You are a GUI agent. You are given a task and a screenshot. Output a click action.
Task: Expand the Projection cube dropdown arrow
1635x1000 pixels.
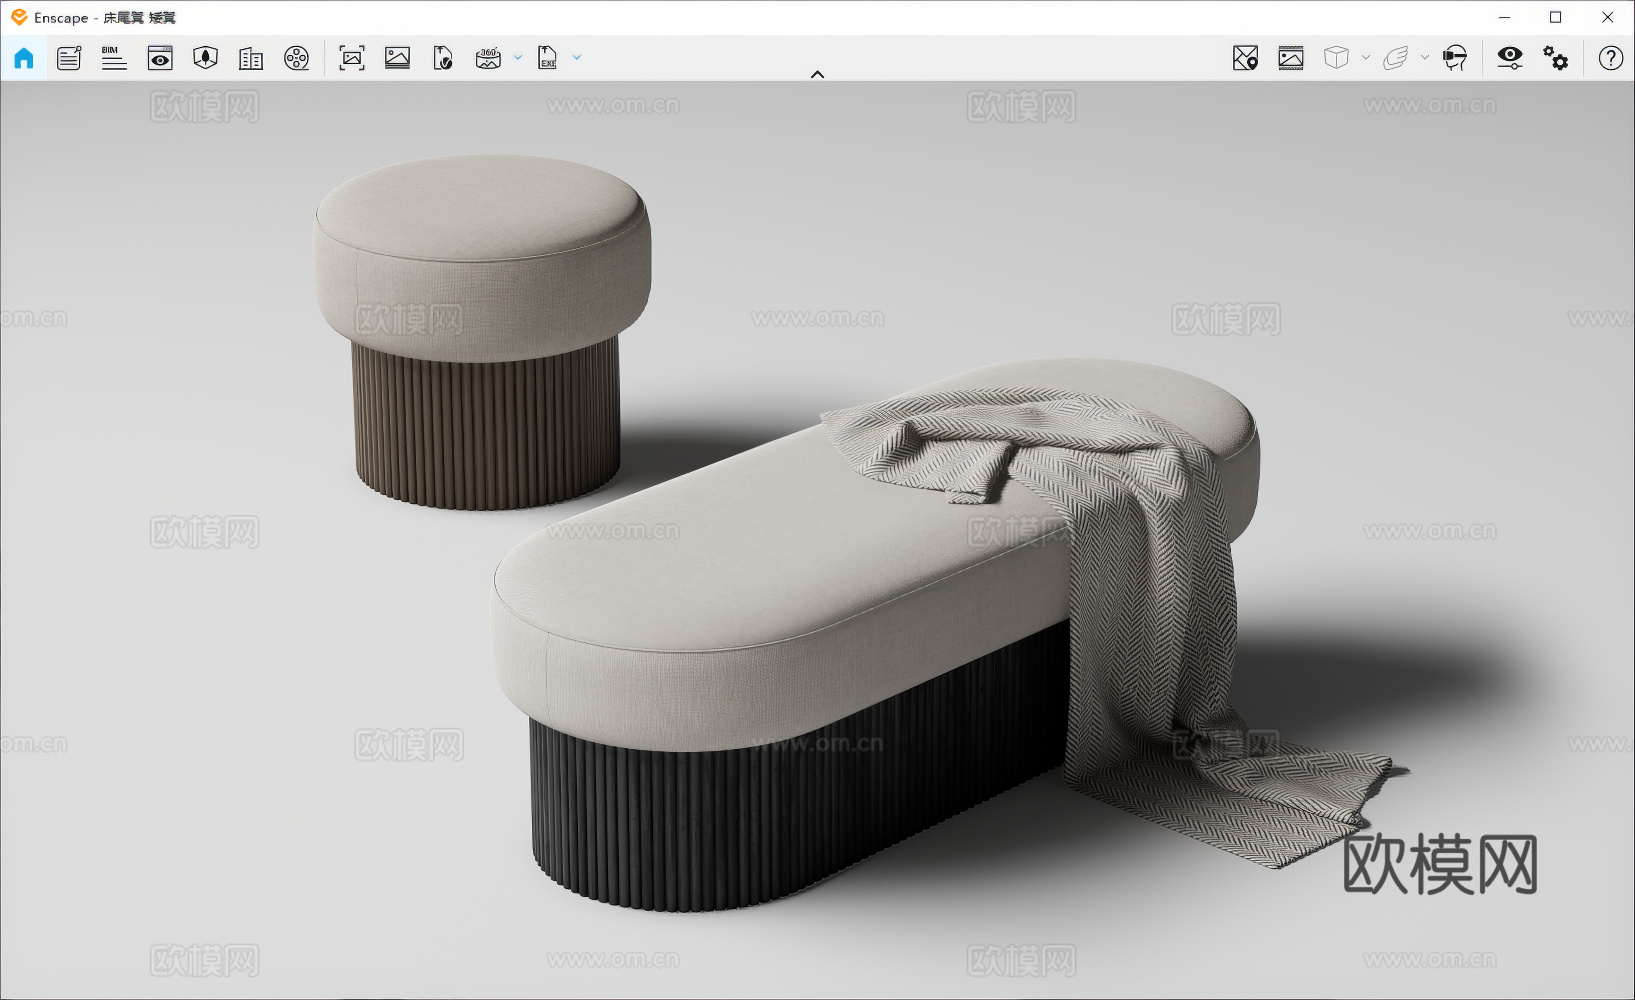click(x=1366, y=58)
